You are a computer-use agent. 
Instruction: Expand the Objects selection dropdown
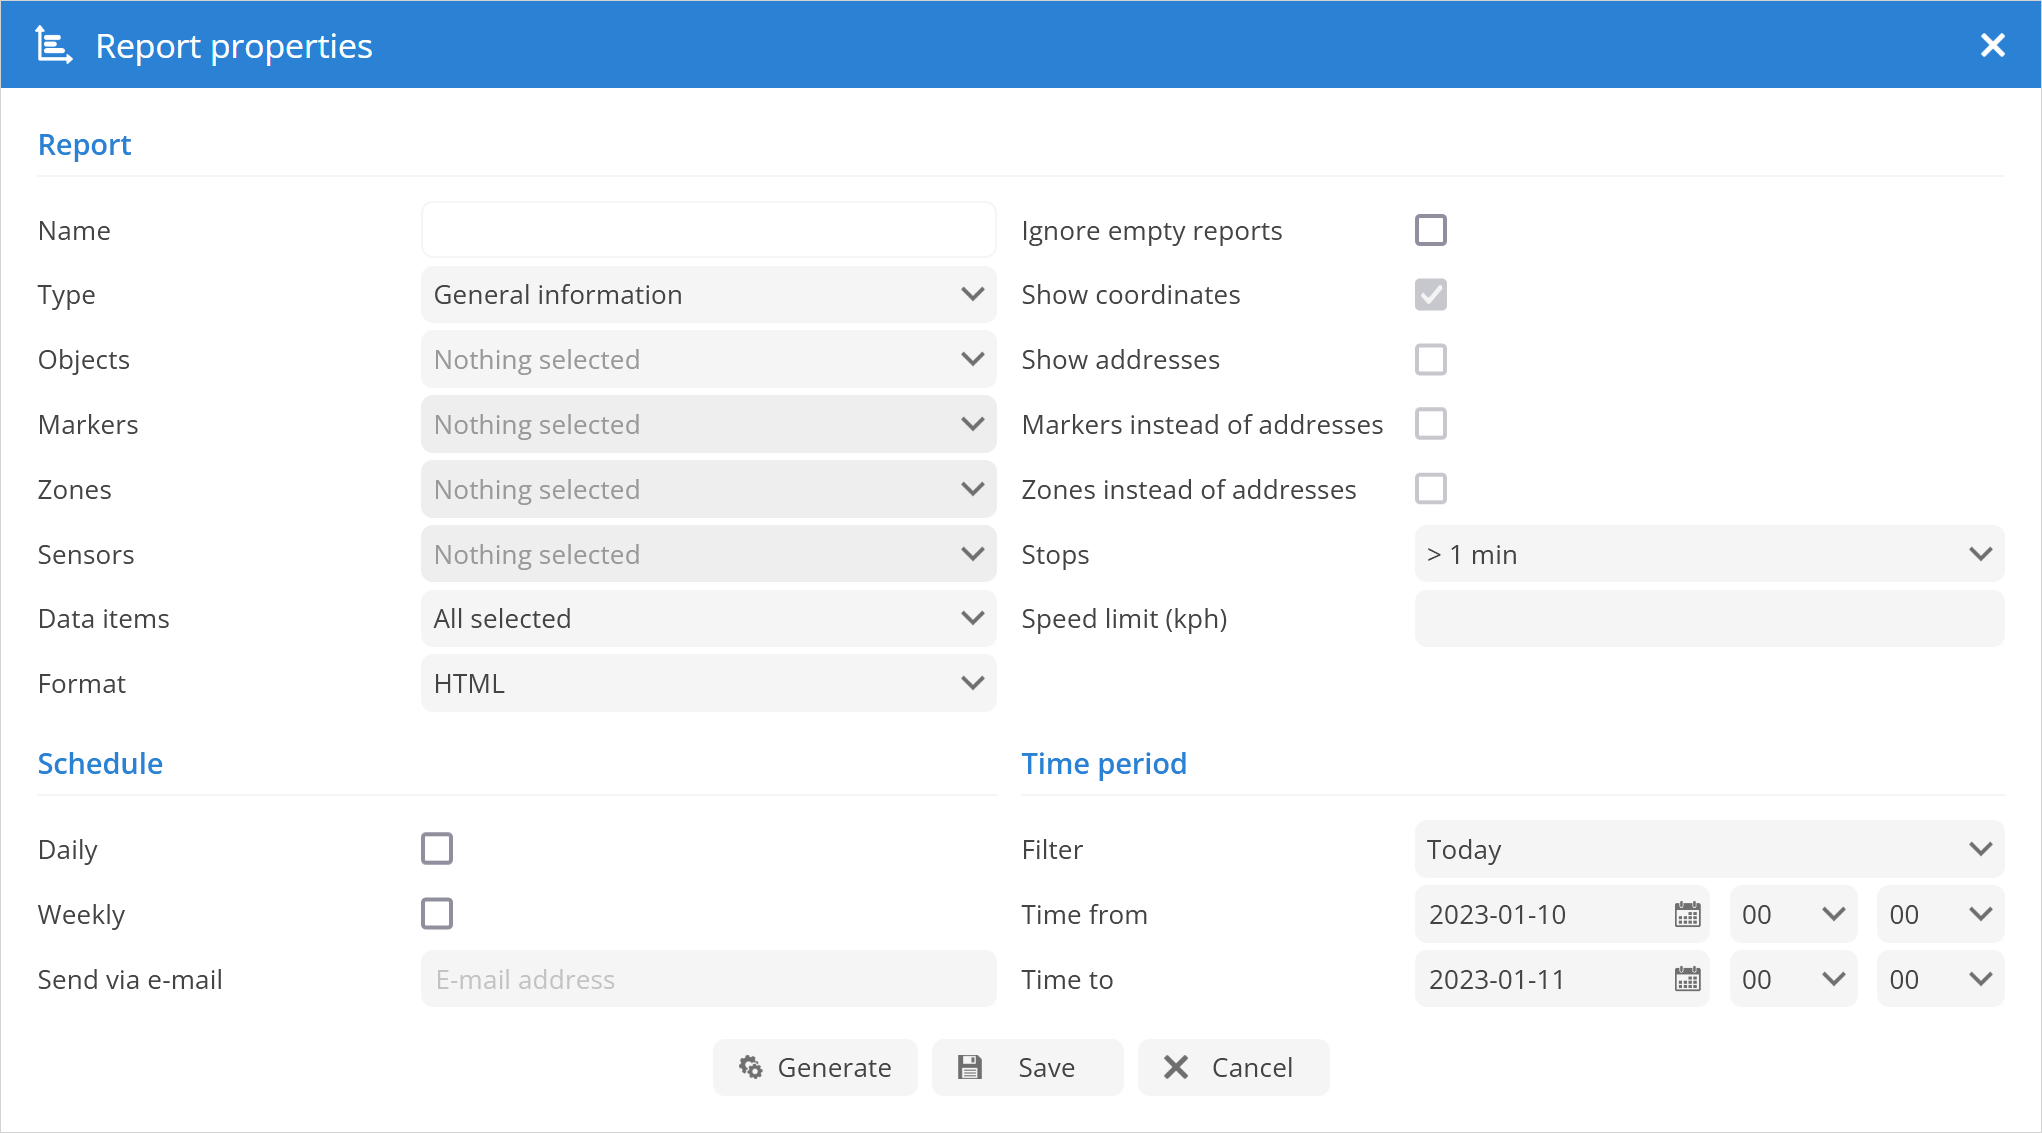click(x=708, y=359)
